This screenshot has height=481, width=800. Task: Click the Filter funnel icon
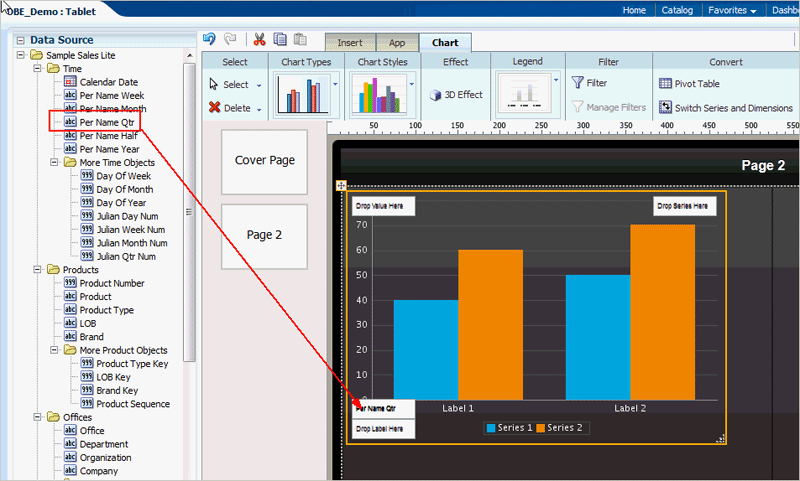click(578, 83)
